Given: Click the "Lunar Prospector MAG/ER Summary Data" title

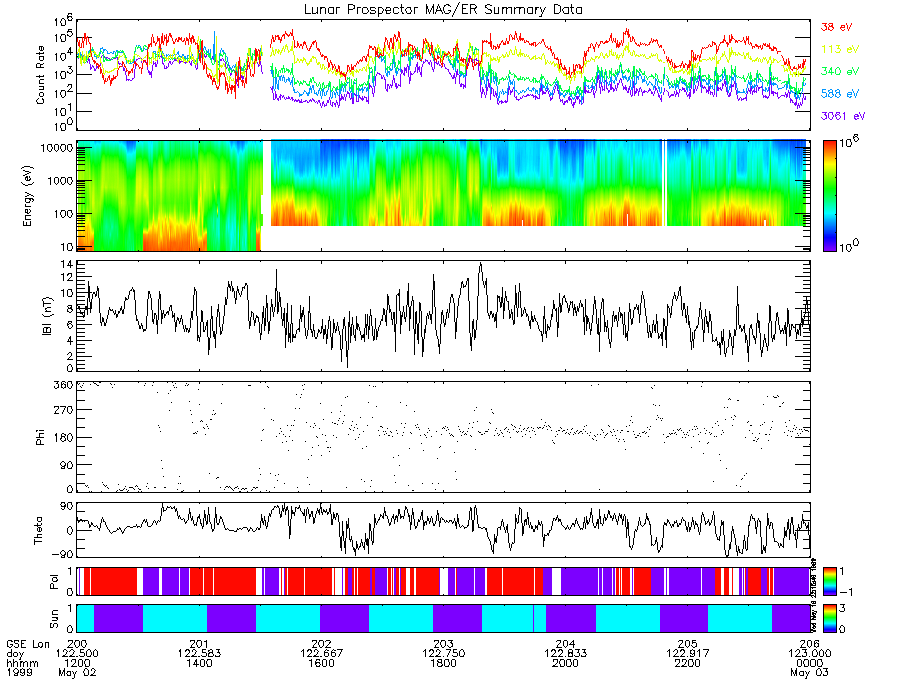Looking at the screenshot, I should 443,10.
